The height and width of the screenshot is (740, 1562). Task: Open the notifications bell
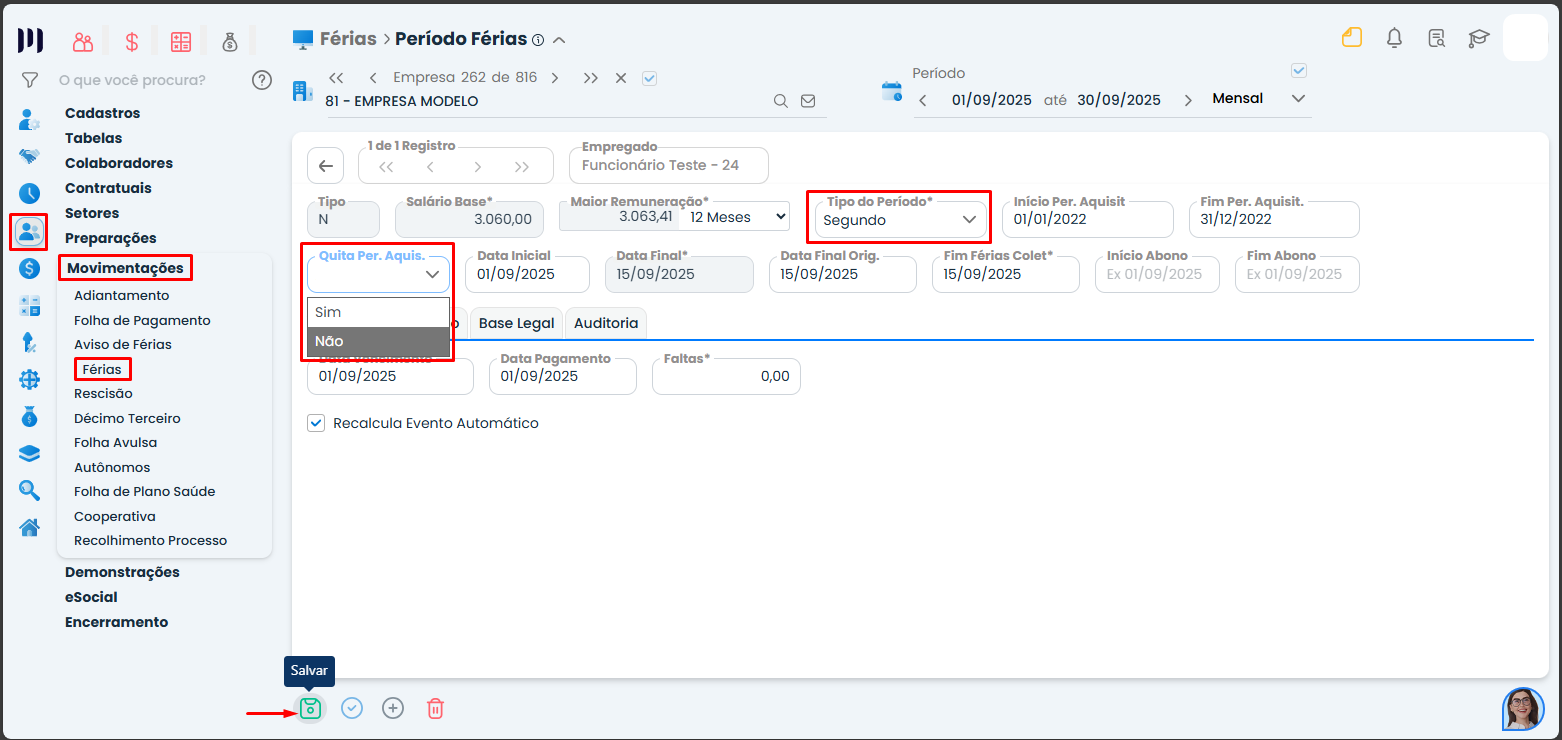(1394, 38)
